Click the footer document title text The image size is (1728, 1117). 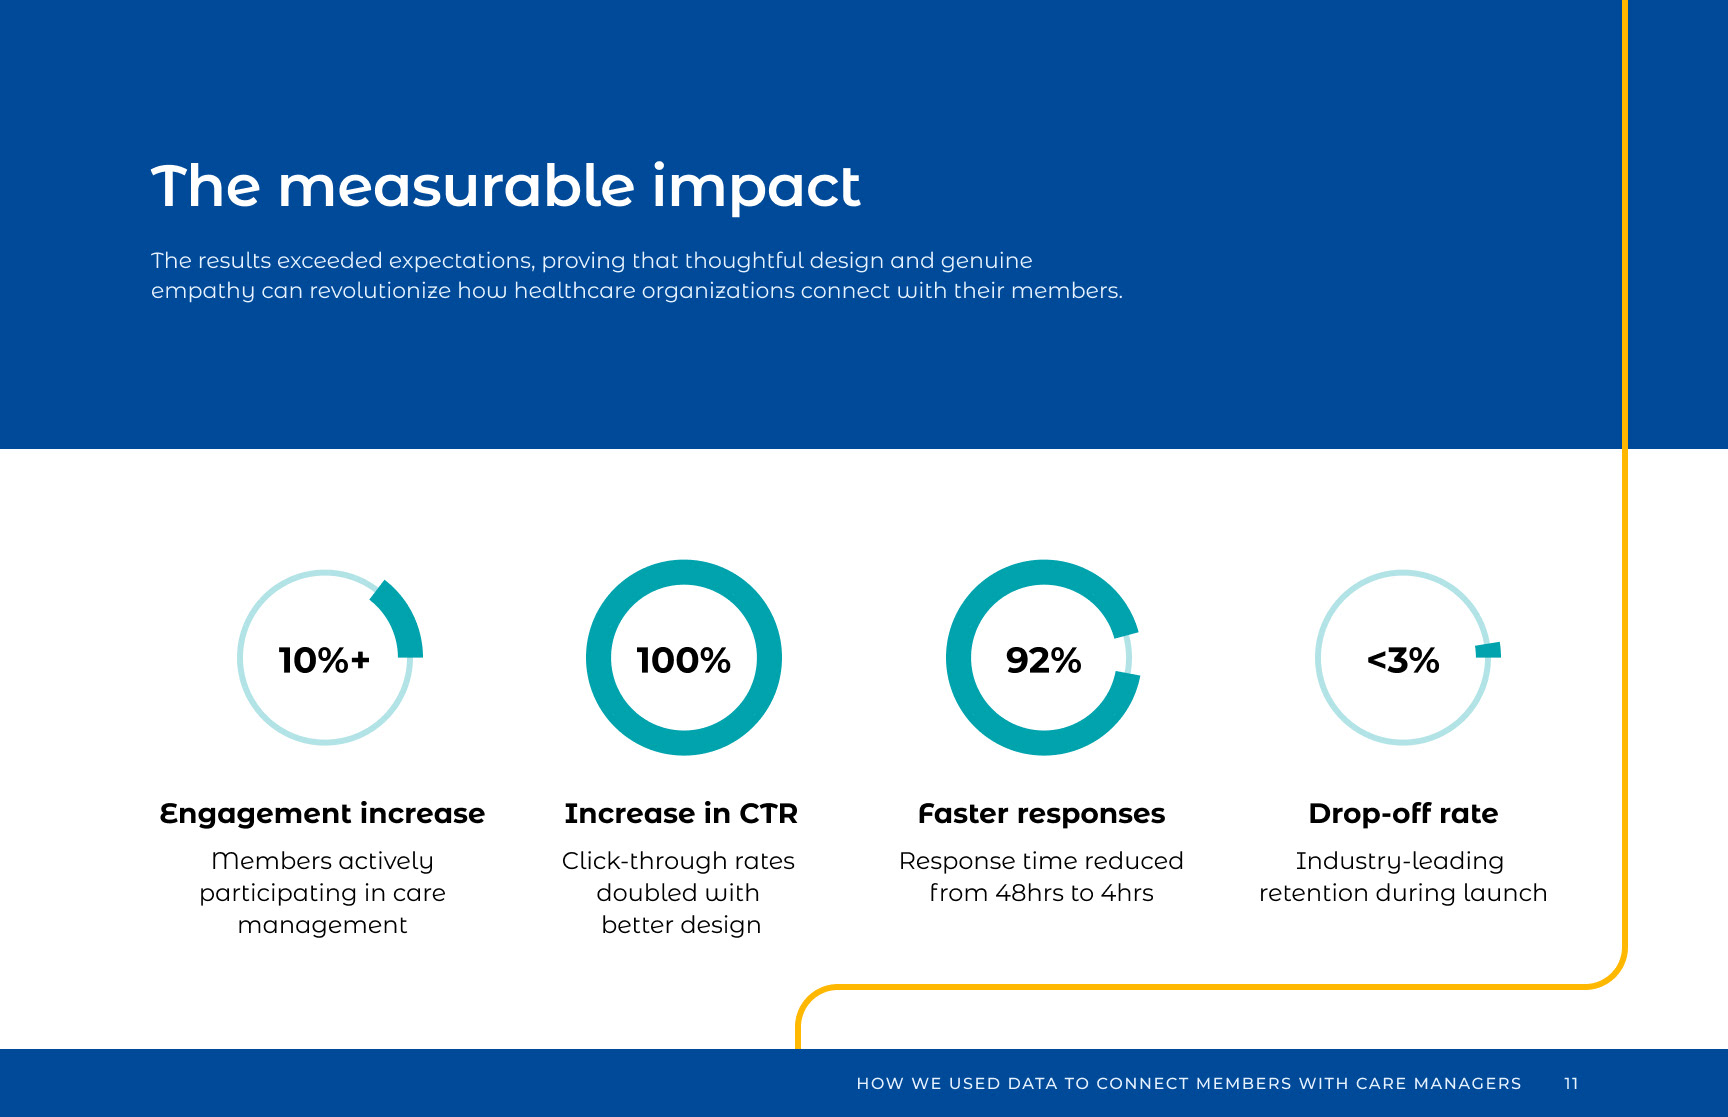[x=1188, y=1083]
